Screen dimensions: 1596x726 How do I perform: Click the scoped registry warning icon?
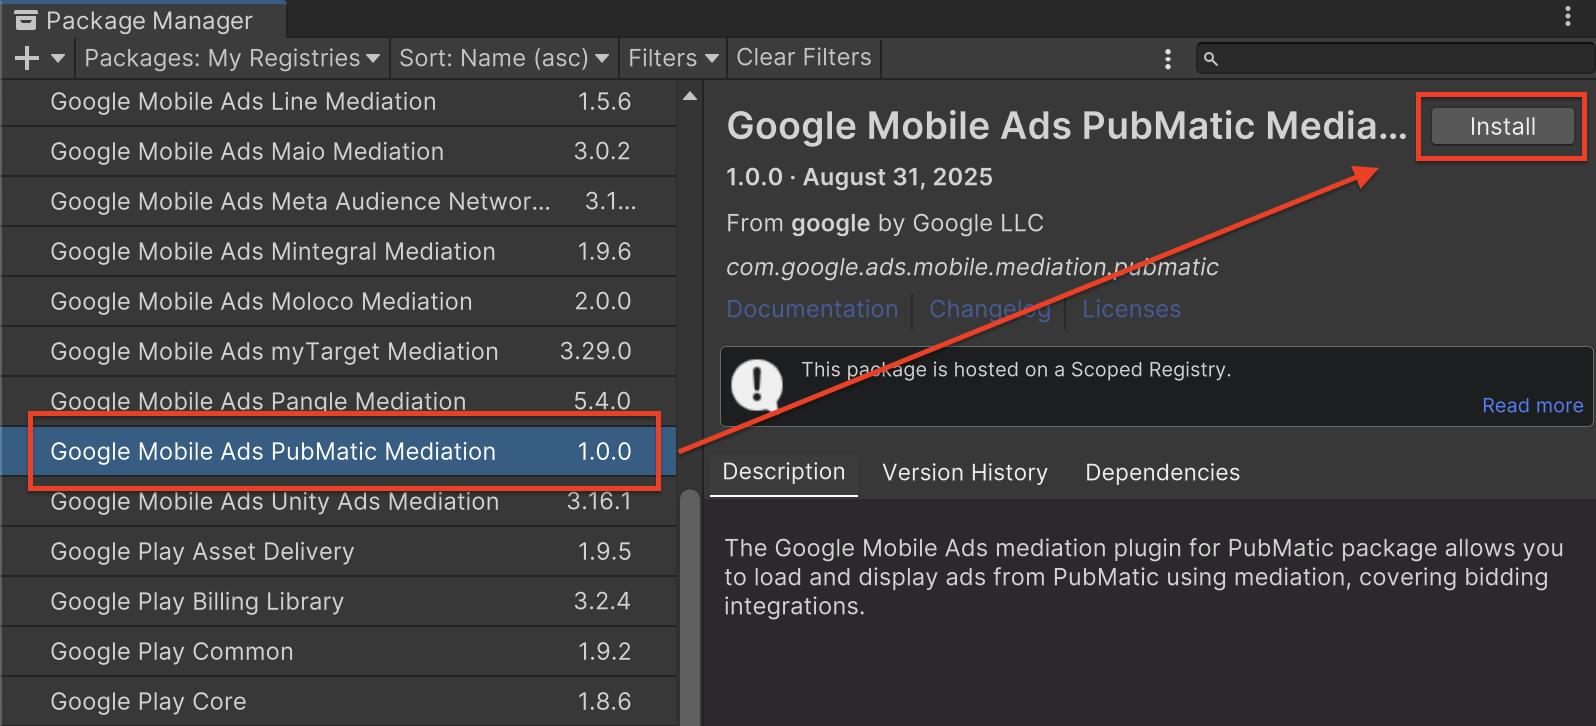click(x=757, y=385)
